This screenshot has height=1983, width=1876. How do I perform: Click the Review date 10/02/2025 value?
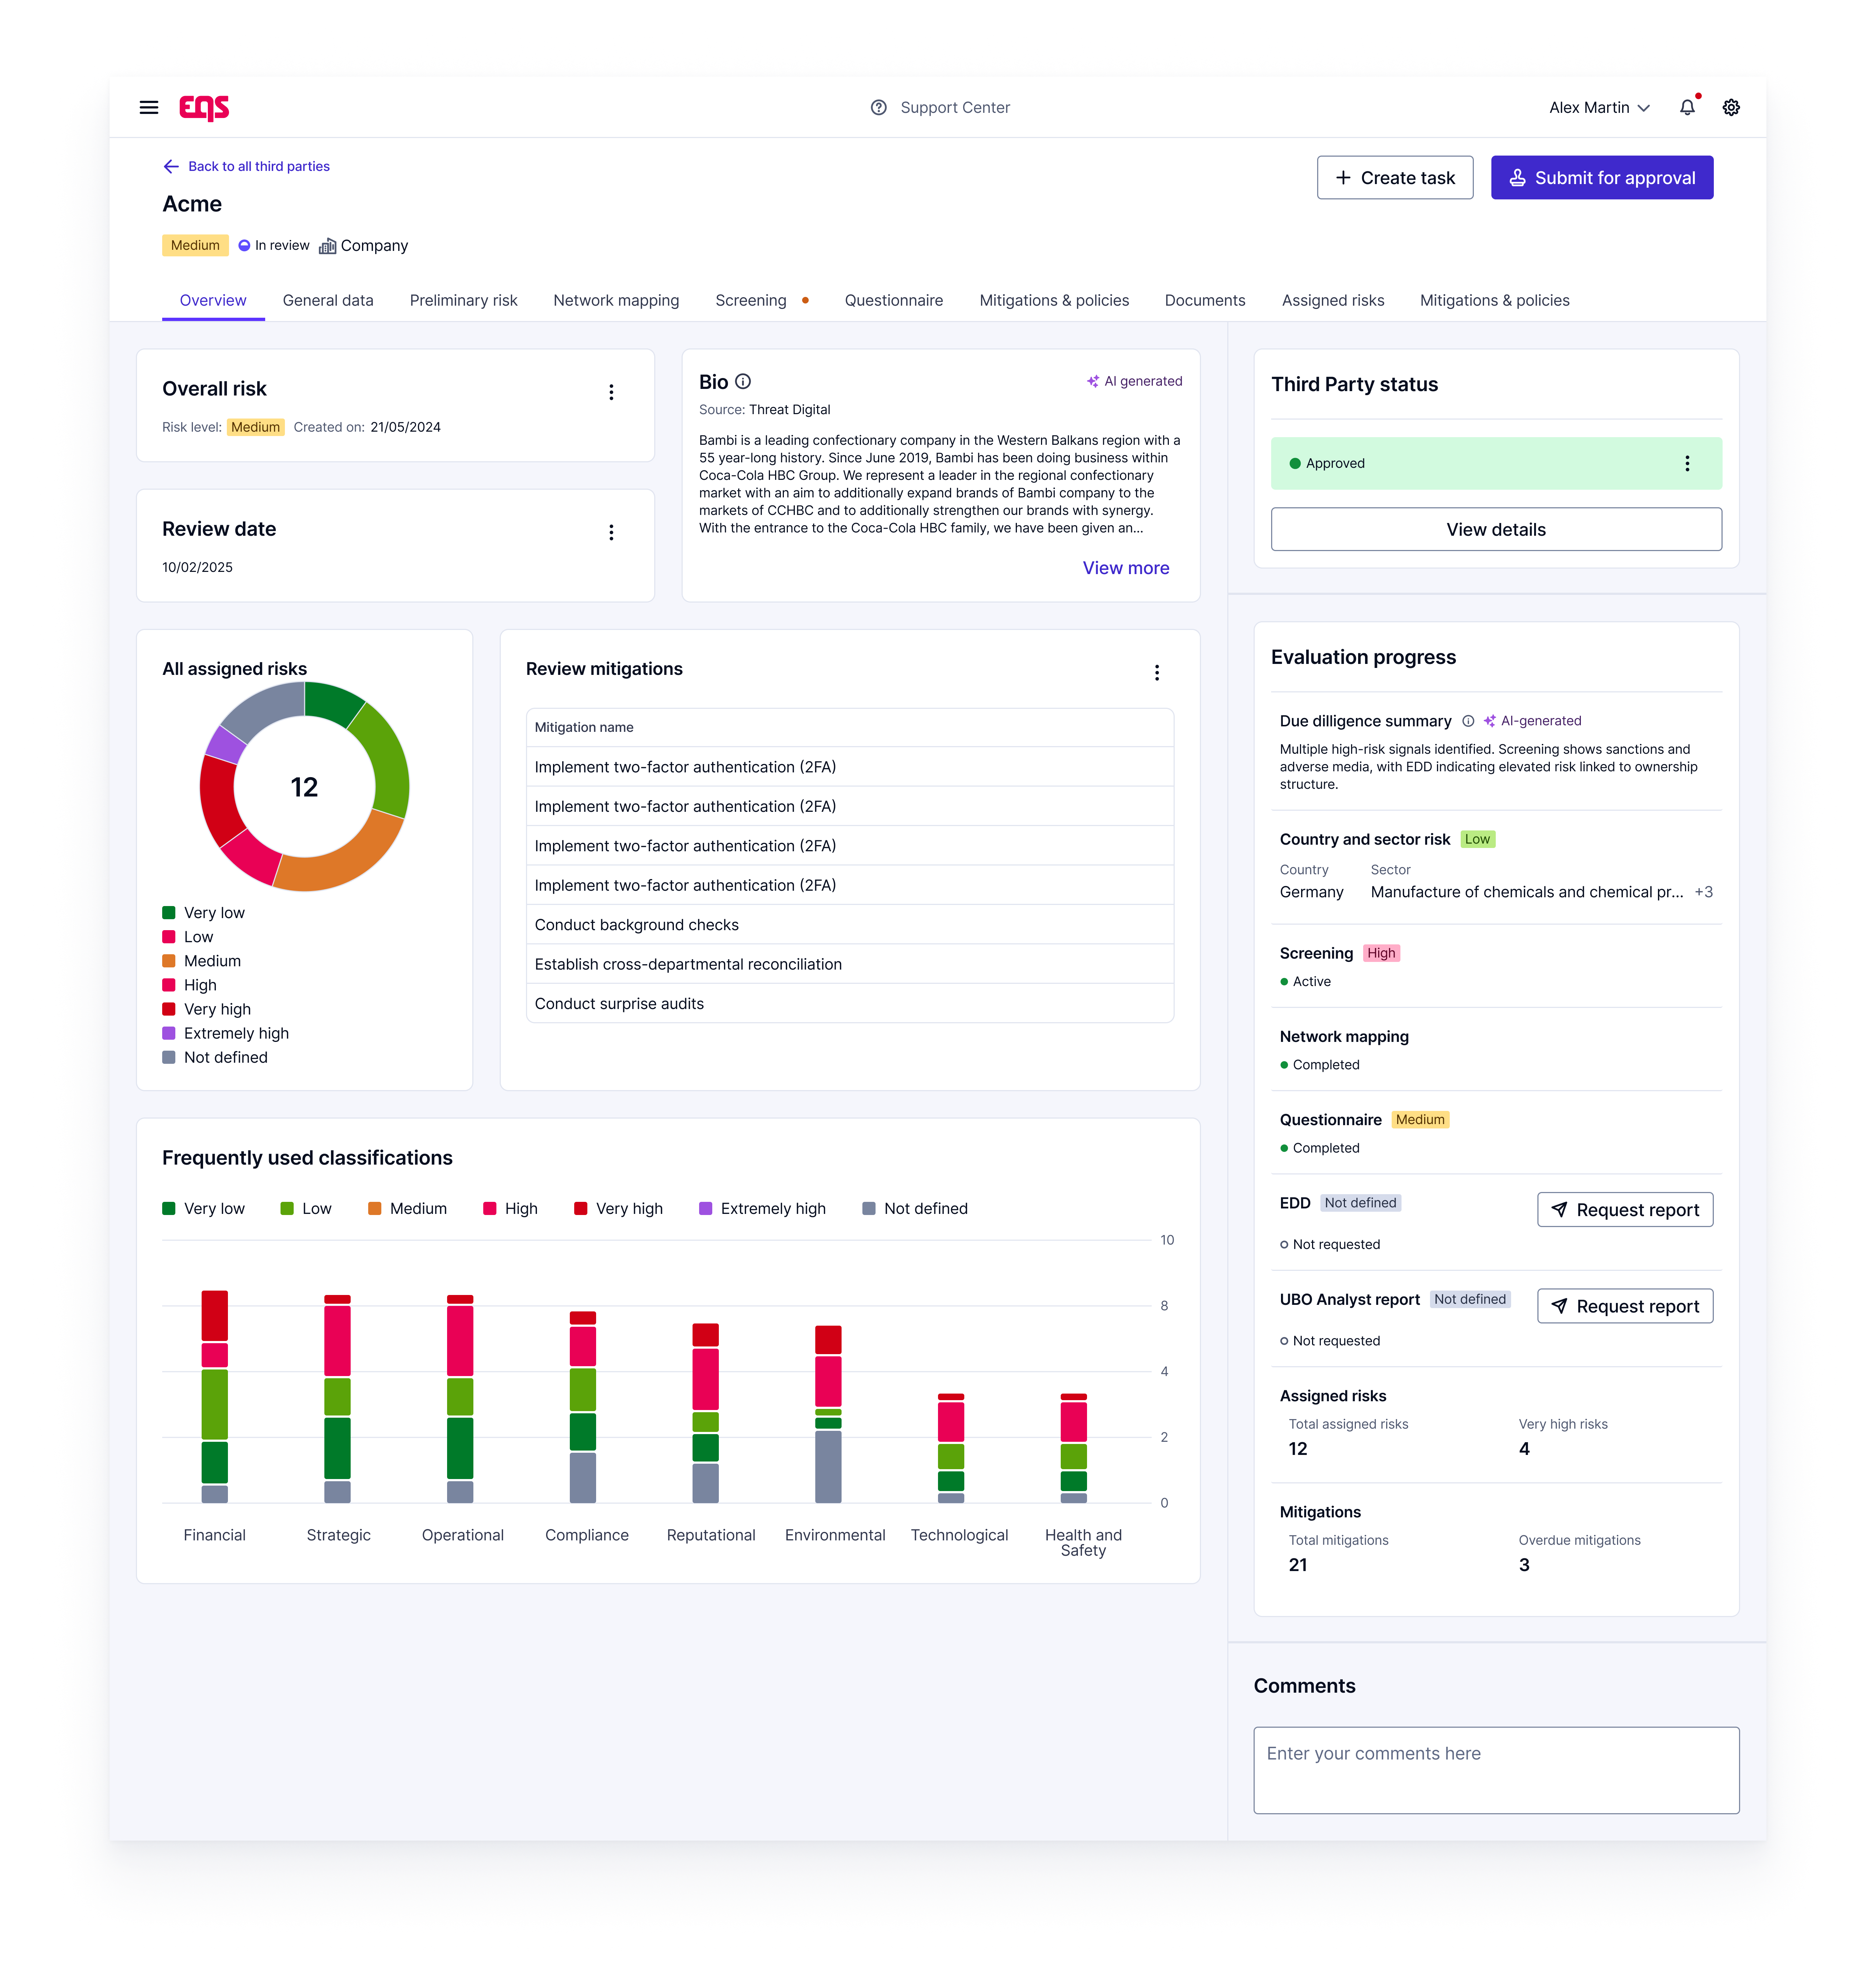pyautogui.click(x=197, y=567)
